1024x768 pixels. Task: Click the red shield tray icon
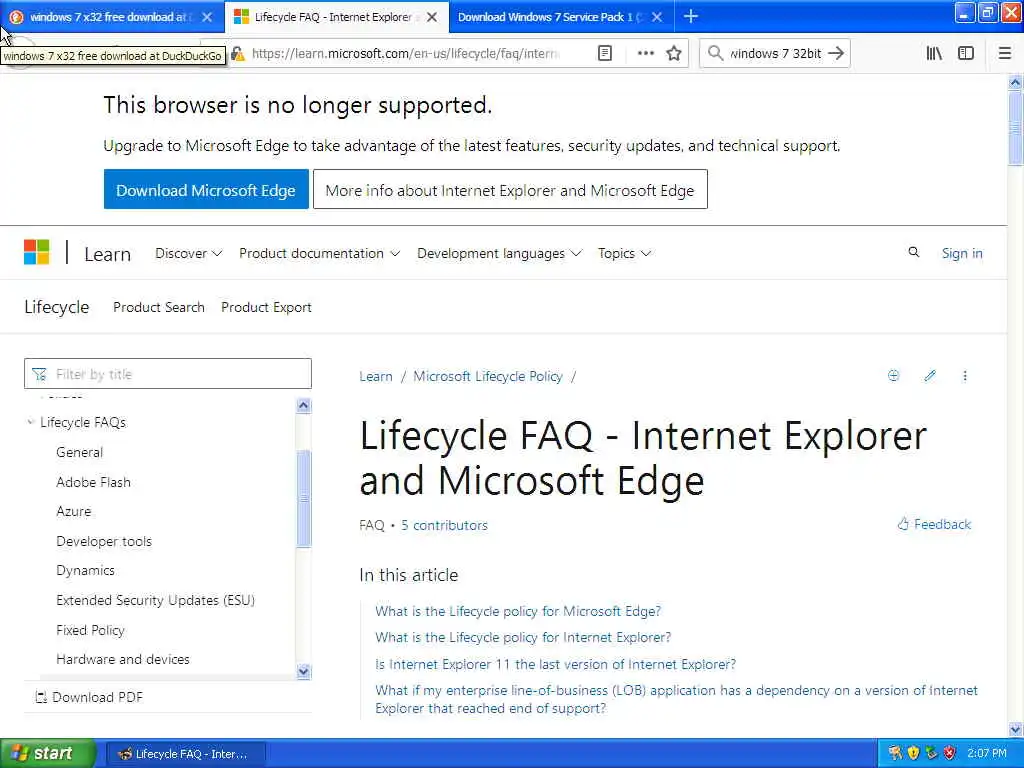[x=950, y=753]
